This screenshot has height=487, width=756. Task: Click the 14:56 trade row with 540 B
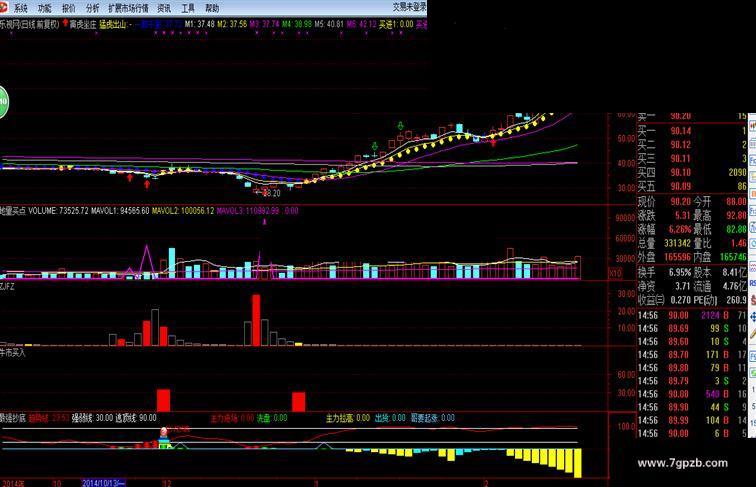click(692, 394)
